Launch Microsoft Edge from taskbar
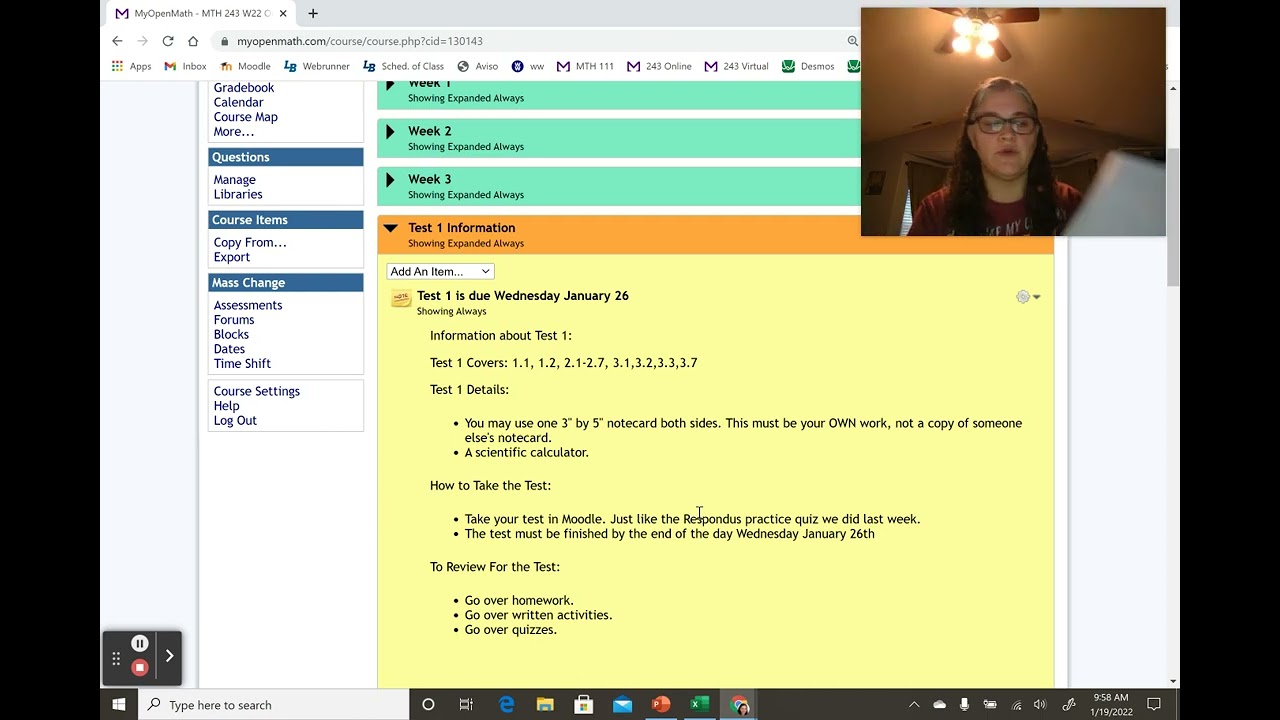Image resolution: width=1280 pixels, height=720 pixels. [506, 705]
